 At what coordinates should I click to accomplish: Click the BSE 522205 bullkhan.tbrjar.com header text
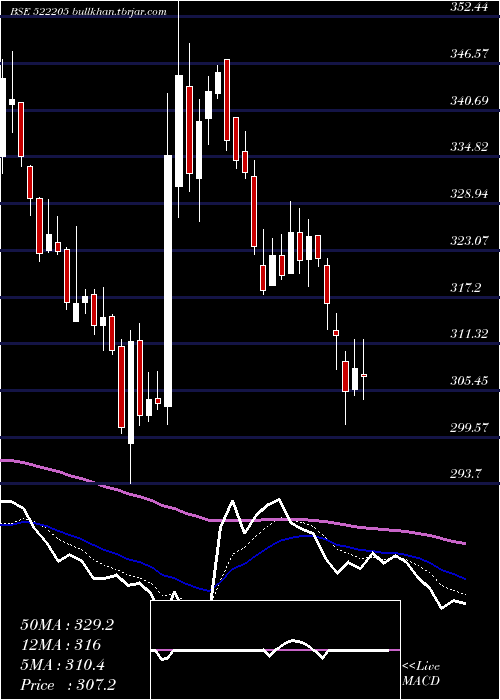tap(89, 12)
